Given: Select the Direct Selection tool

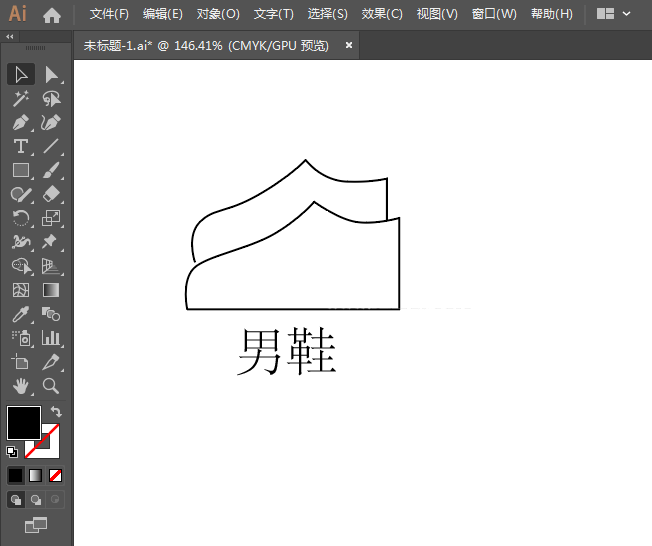Looking at the screenshot, I should [51, 75].
